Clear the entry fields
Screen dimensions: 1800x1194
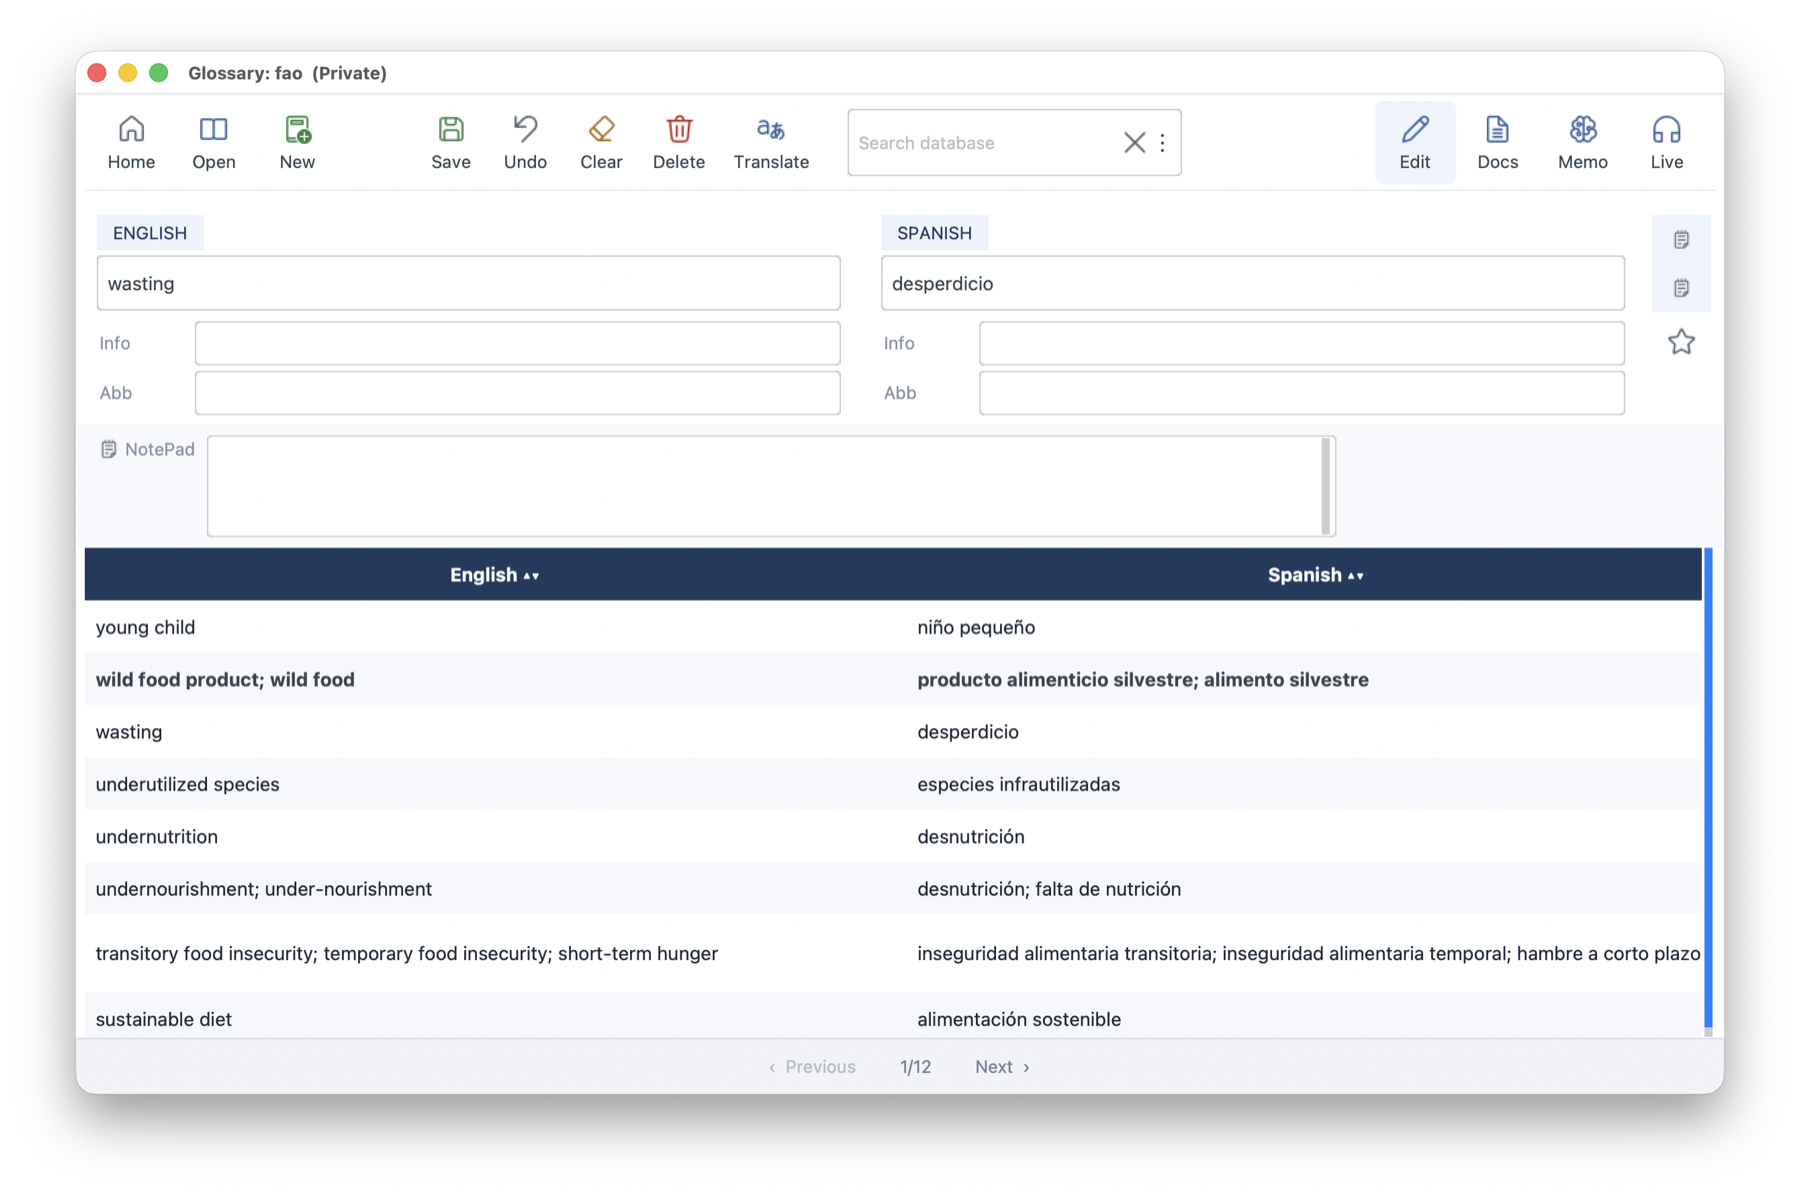tap(601, 142)
